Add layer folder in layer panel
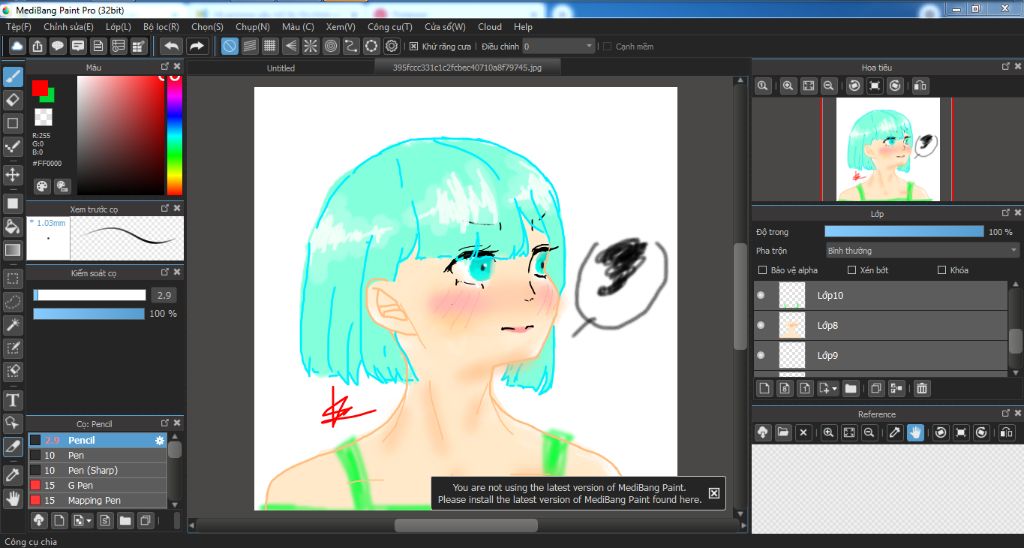 click(x=850, y=389)
